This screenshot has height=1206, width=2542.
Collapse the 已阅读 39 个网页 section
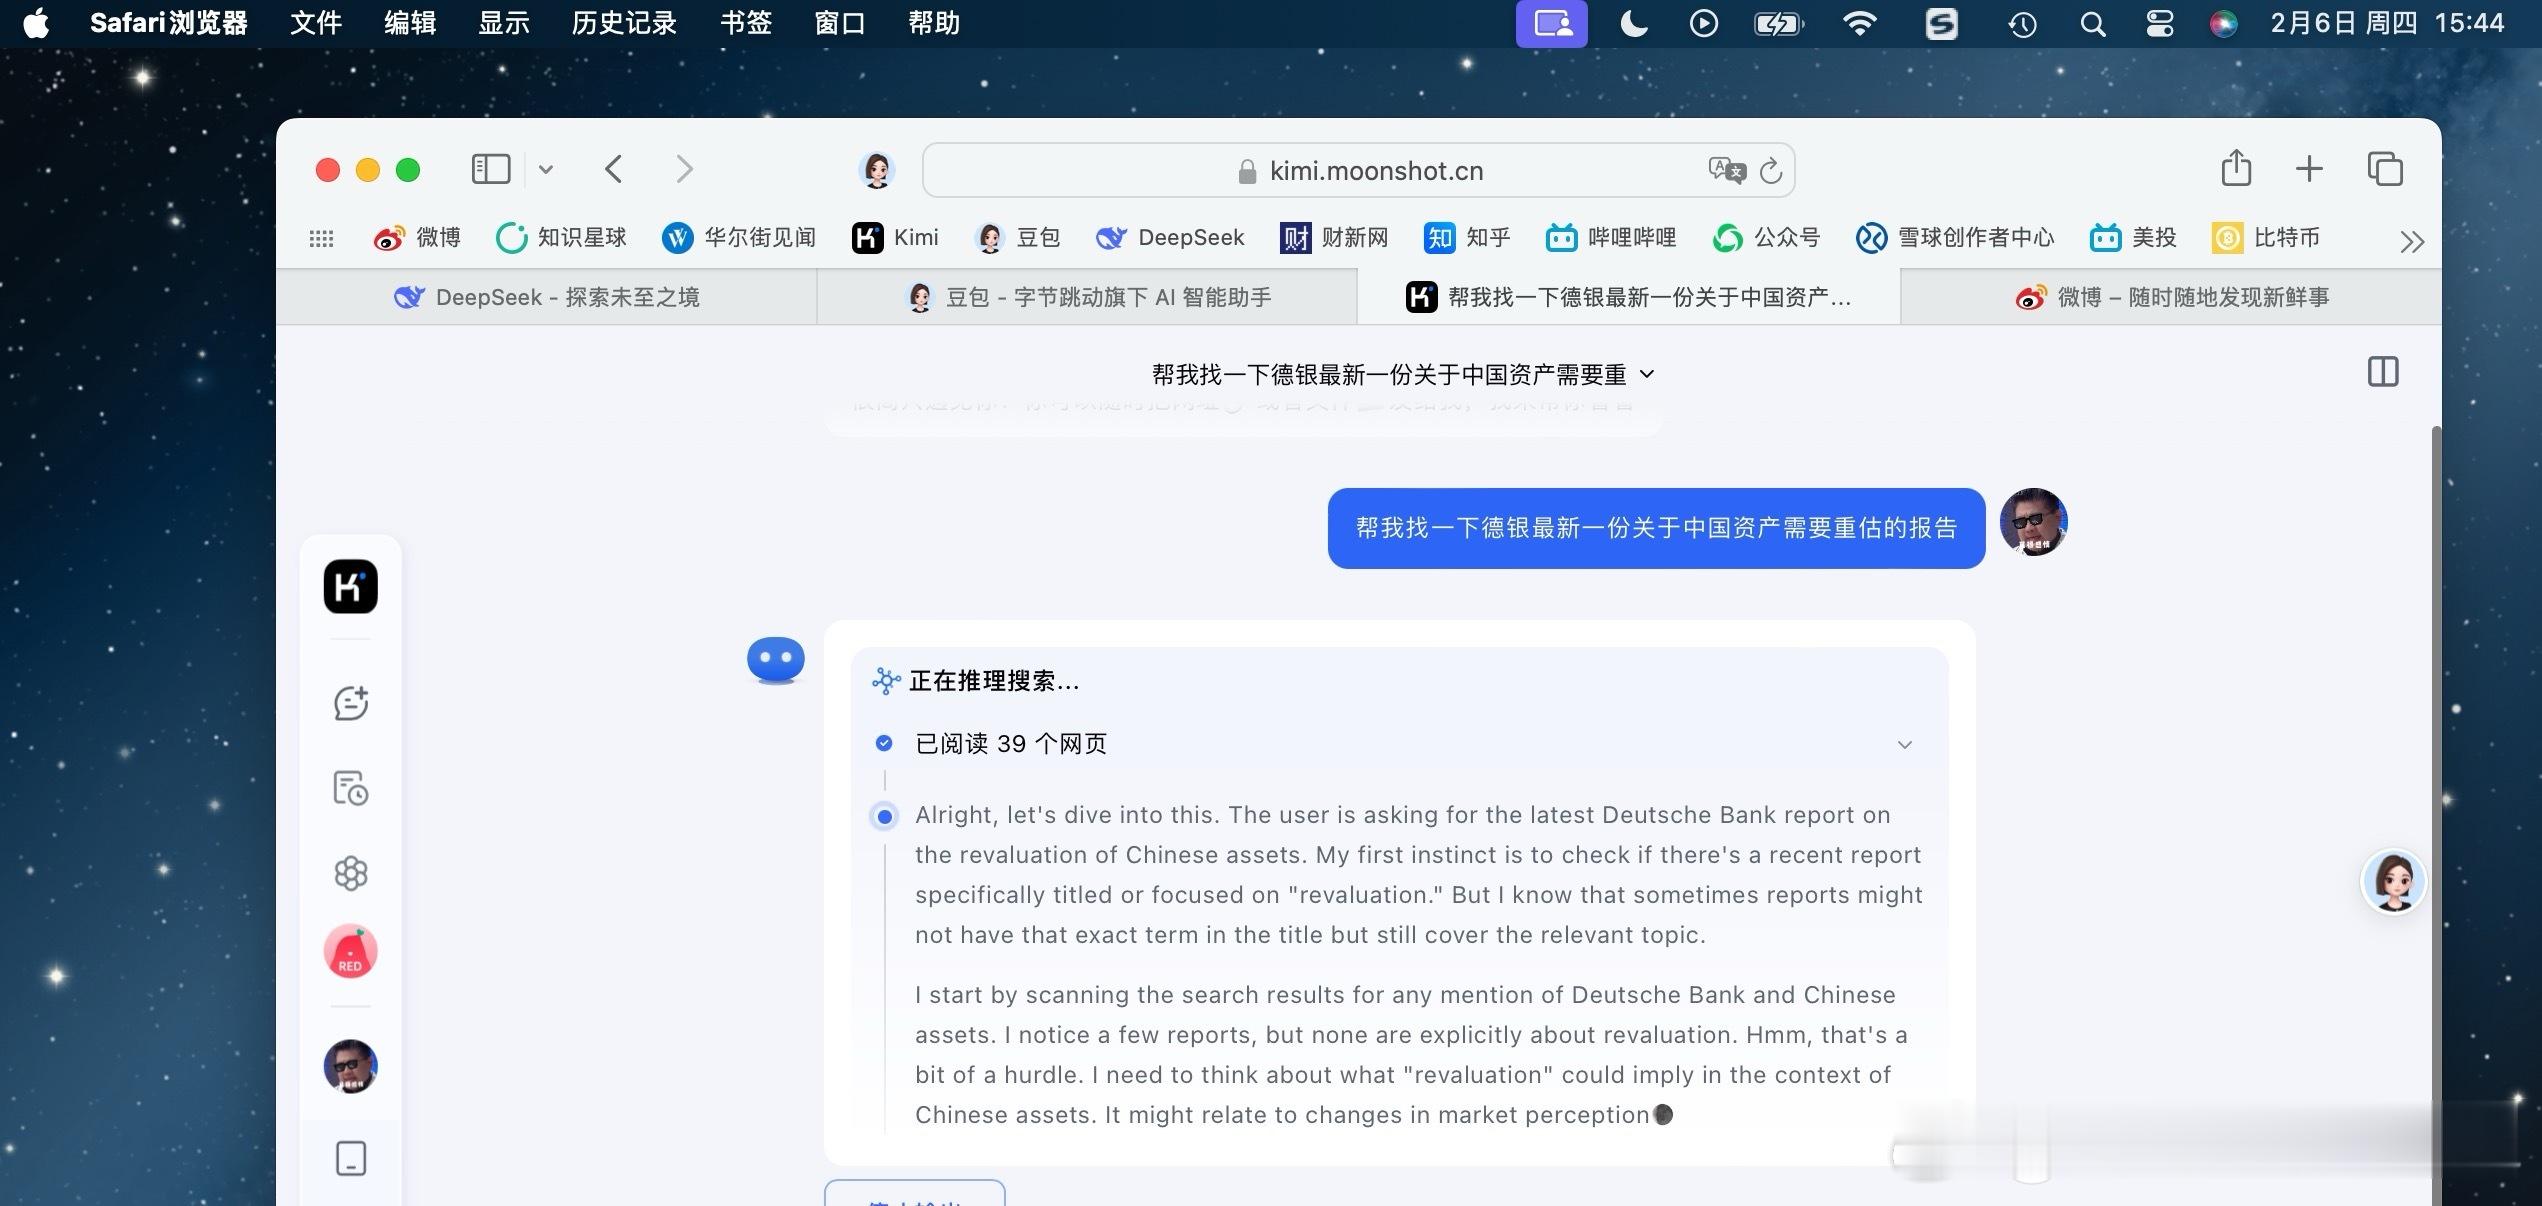(x=1905, y=744)
